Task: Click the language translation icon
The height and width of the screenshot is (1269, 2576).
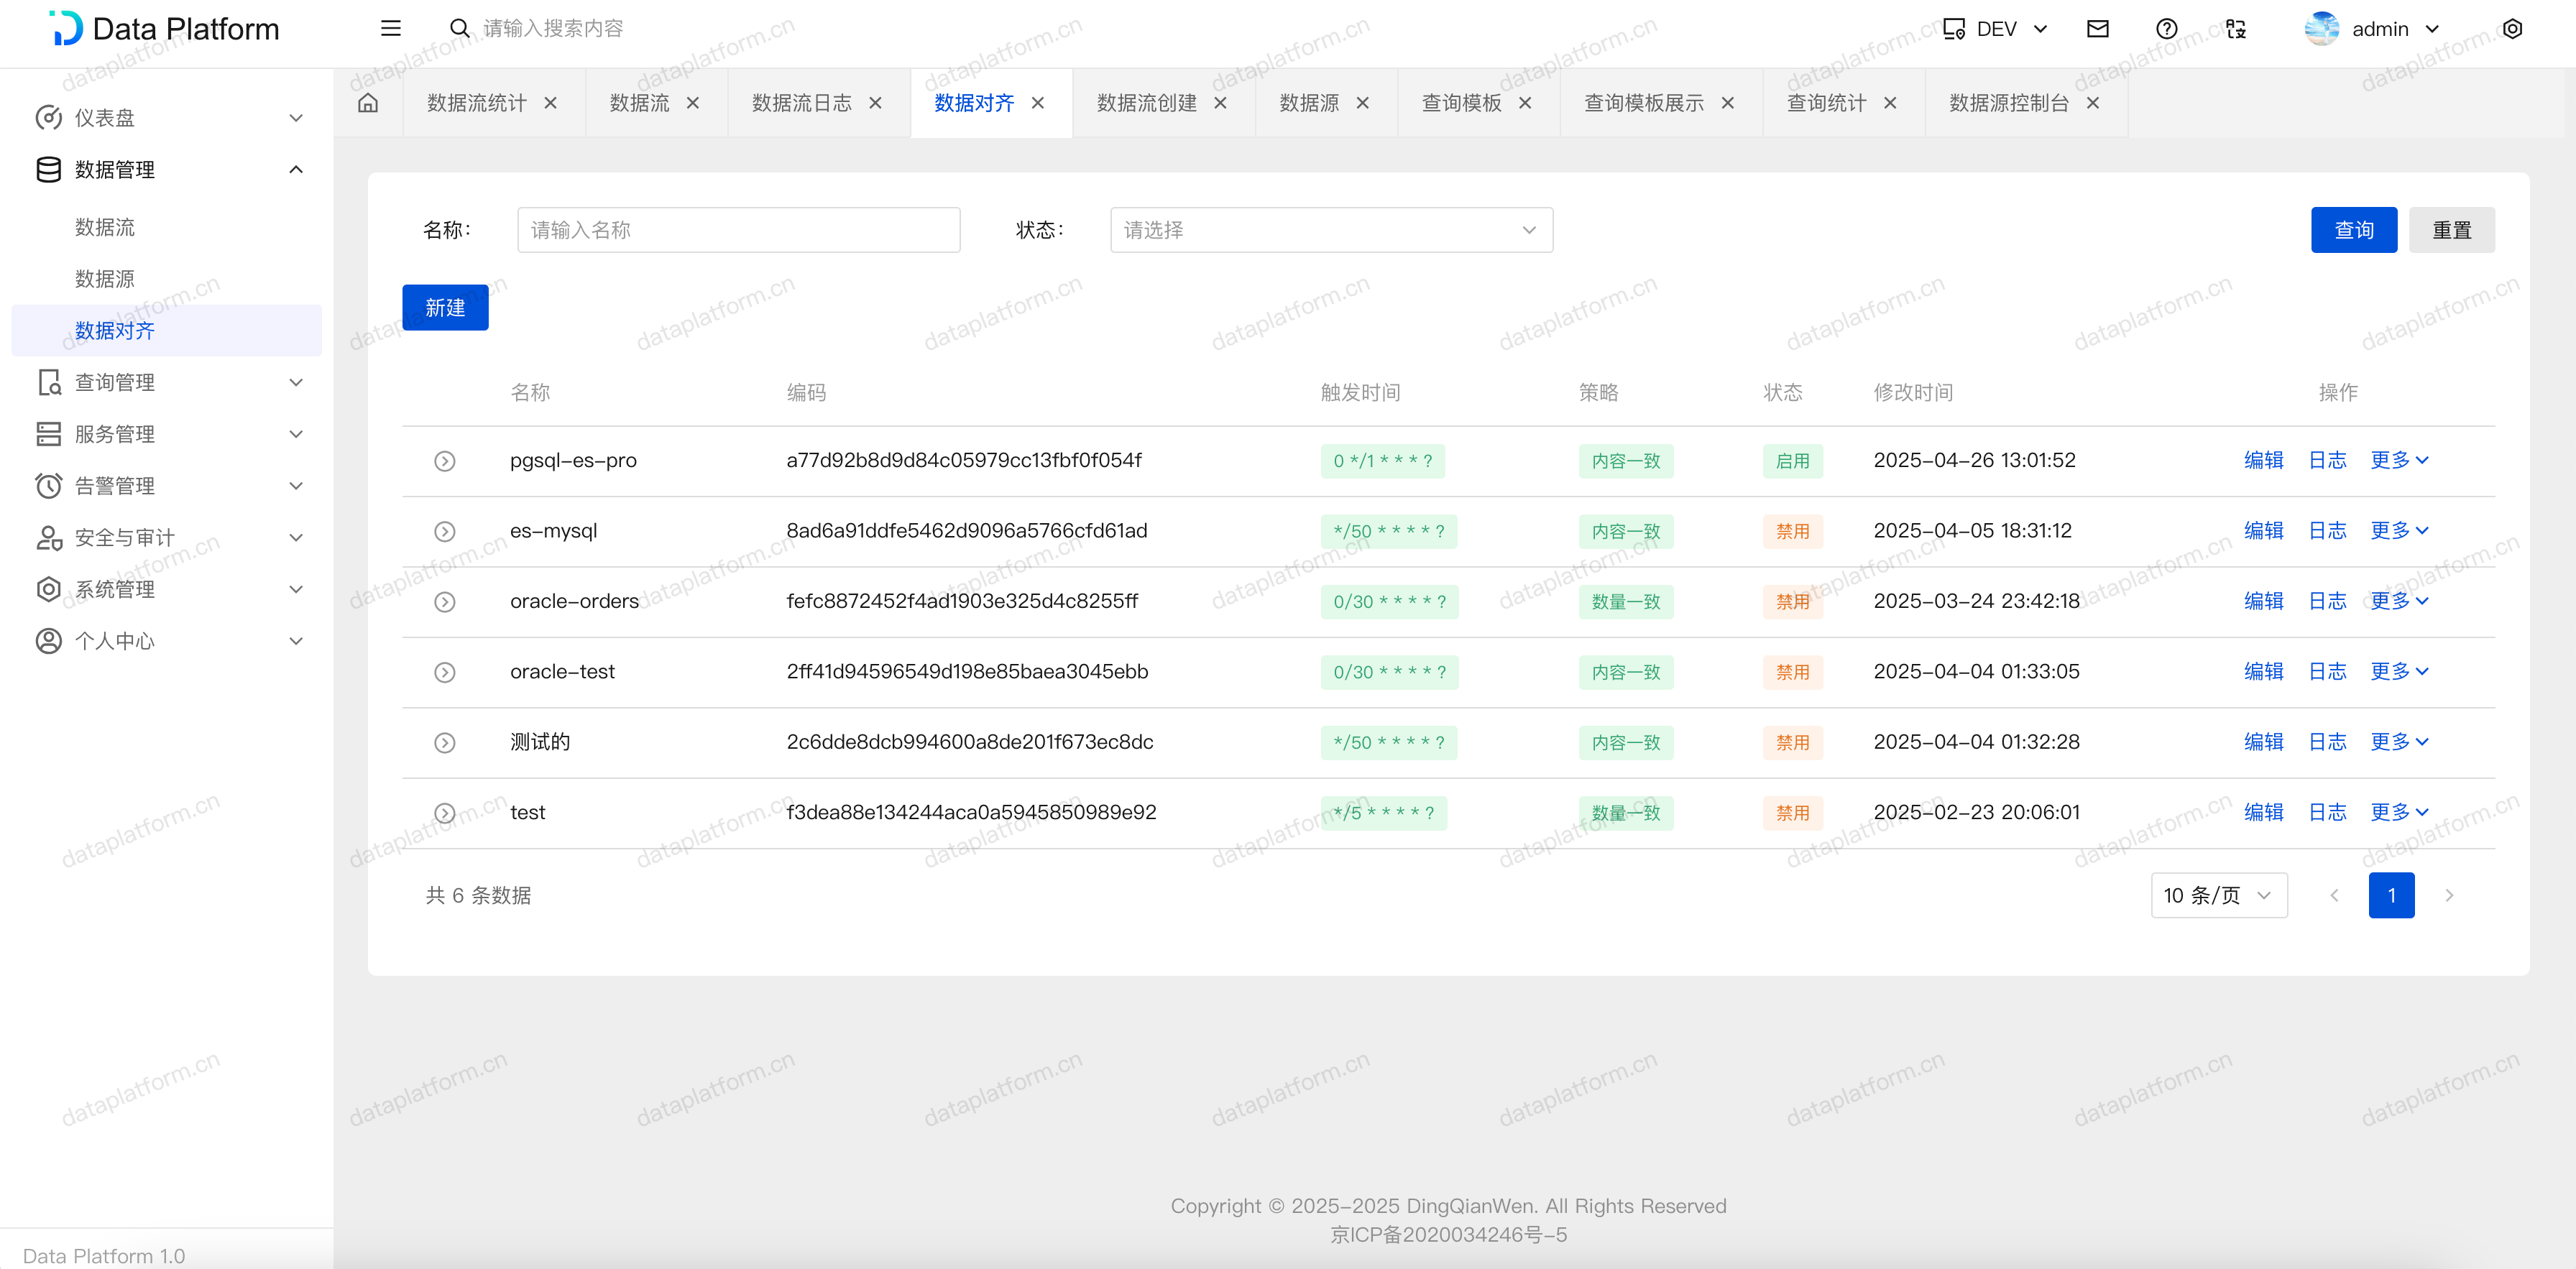Action: tap(2236, 29)
